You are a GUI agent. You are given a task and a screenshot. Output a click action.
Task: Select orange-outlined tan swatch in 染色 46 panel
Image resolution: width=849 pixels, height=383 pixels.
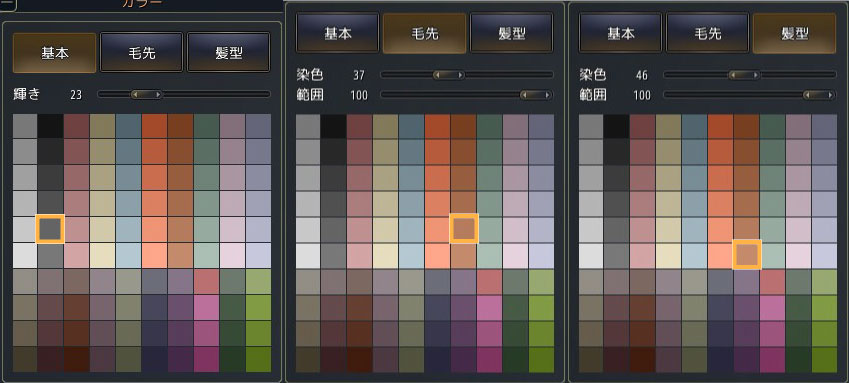(747, 254)
